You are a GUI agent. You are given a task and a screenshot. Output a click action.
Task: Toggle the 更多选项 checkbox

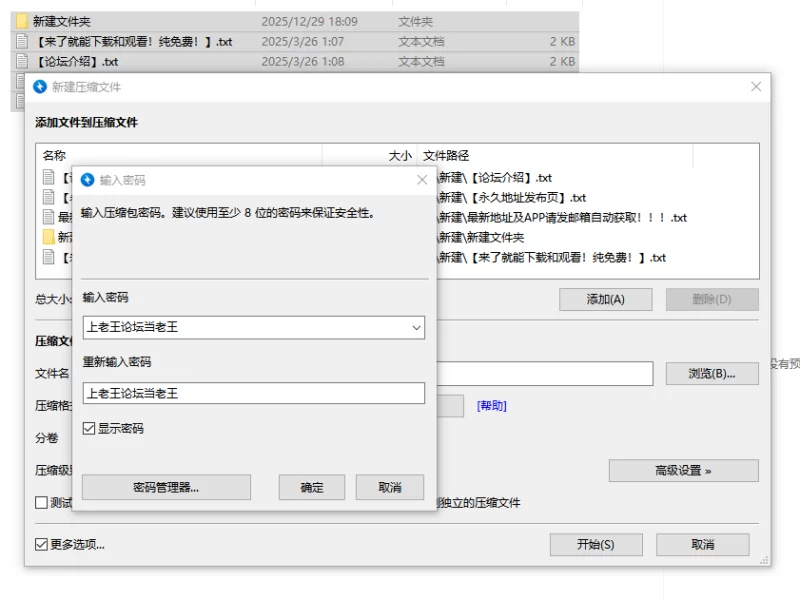[41, 545]
